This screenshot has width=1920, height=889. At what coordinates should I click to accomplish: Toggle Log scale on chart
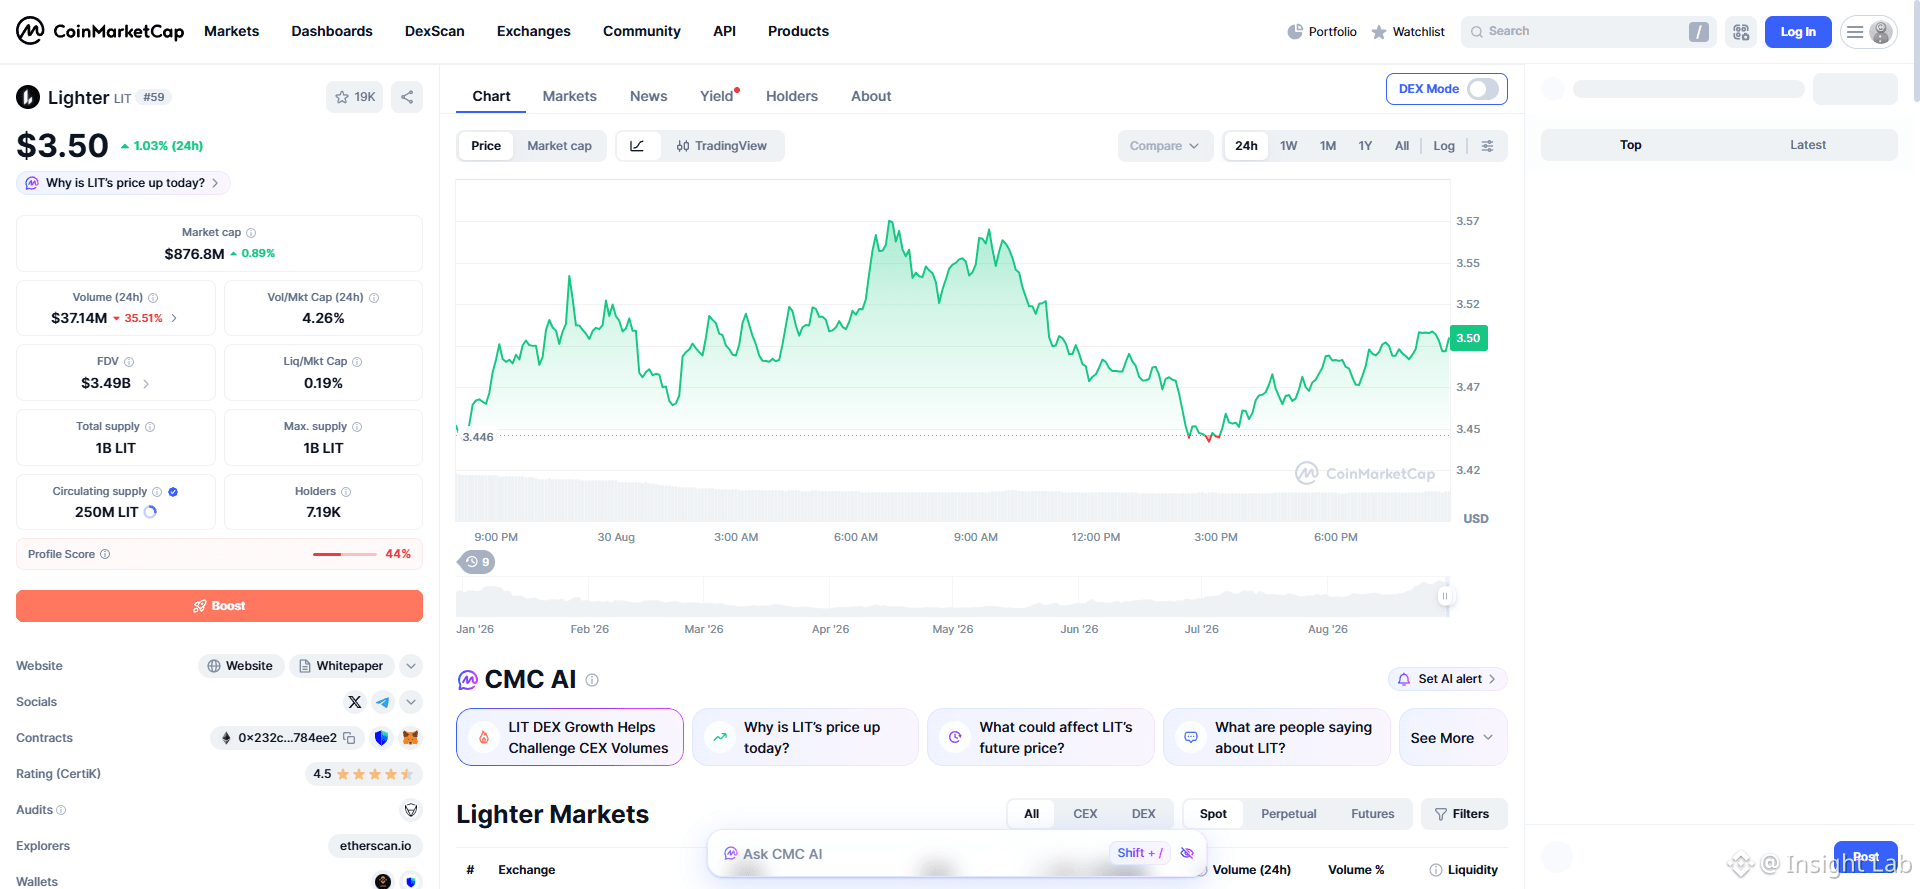tap(1444, 146)
